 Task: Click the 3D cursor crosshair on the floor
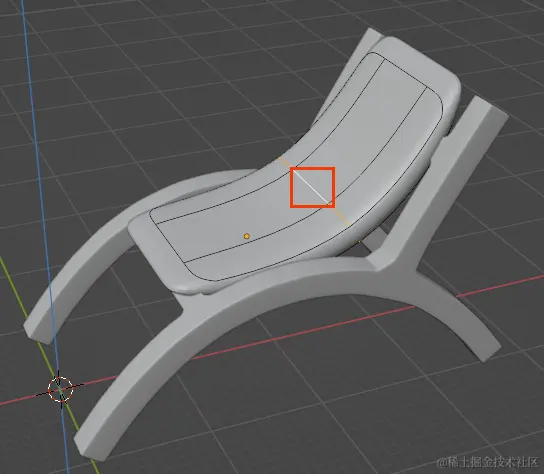point(61,389)
